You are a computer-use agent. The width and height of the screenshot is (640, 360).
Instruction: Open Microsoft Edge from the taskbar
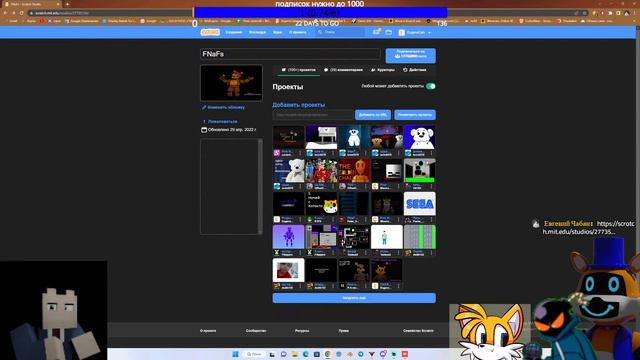(306, 354)
